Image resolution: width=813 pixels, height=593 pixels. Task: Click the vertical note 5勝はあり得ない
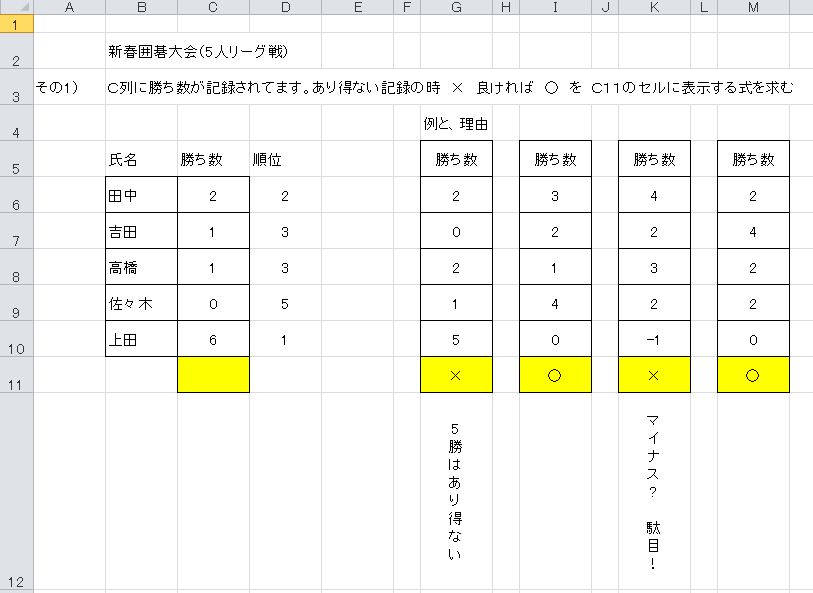455,491
